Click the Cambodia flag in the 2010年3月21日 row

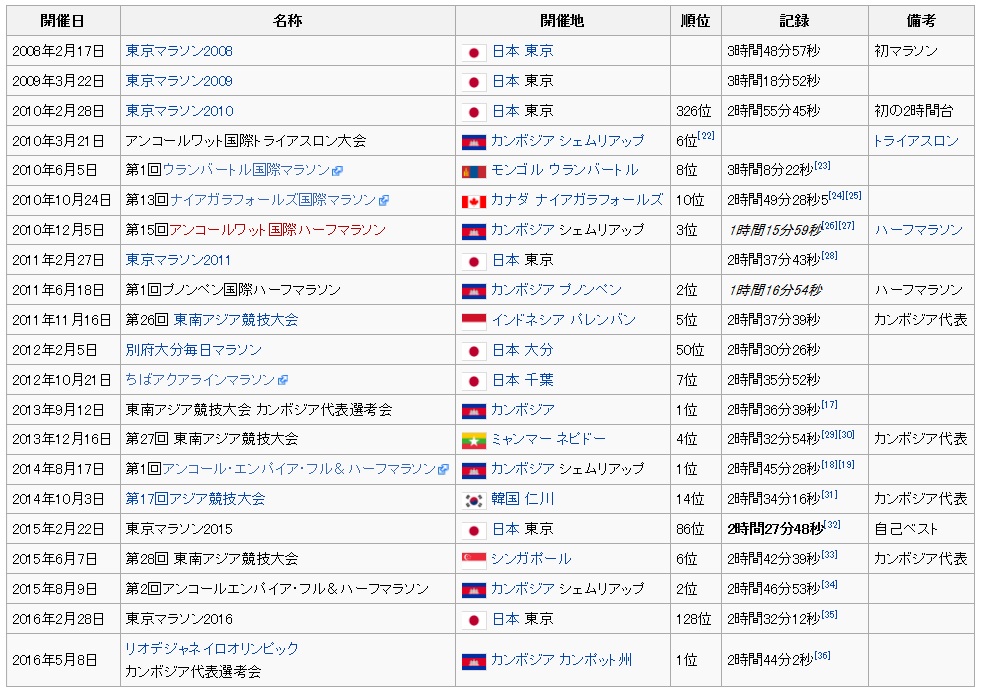(474, 142)
